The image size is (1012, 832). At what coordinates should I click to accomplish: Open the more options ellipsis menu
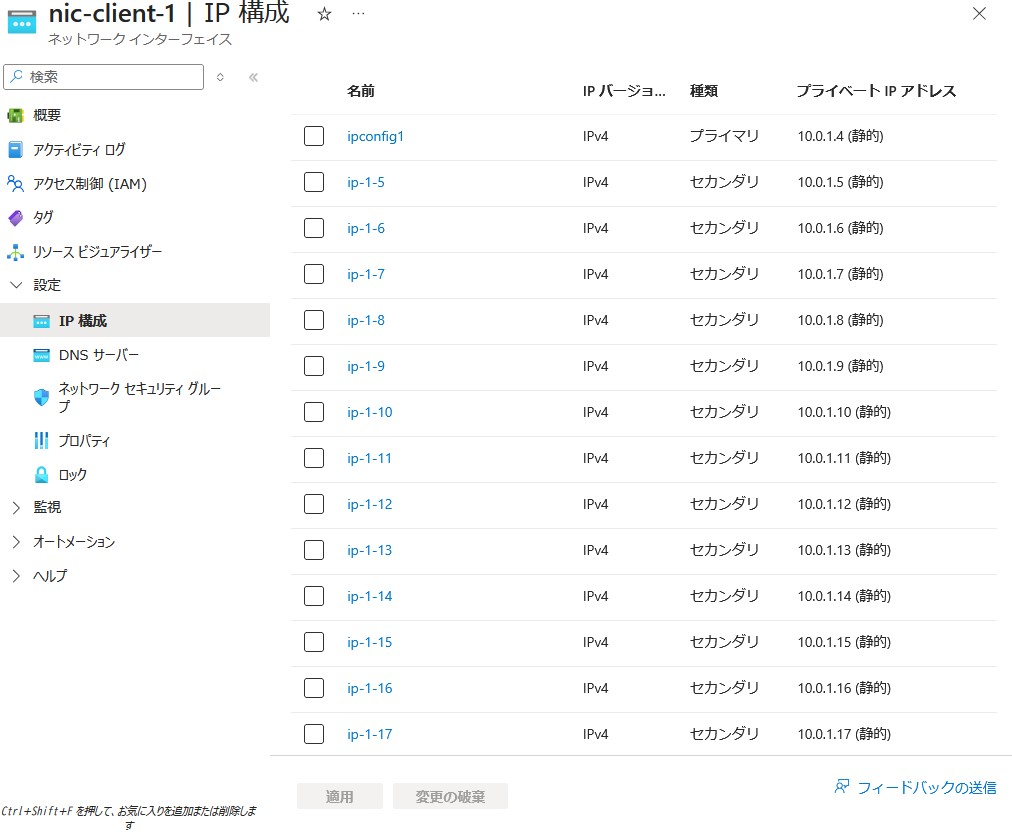tap(358, 14)
